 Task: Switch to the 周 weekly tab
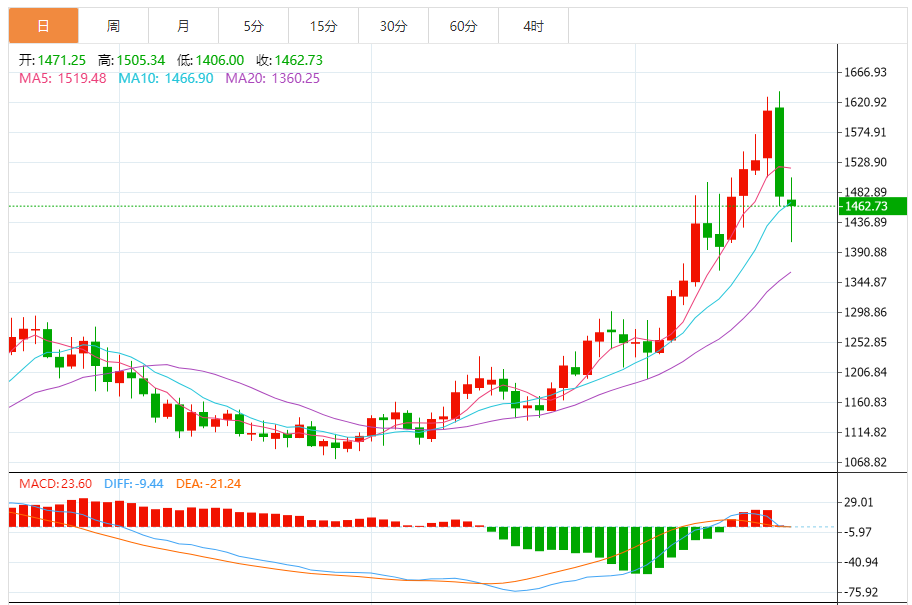(x=113, y=26)
